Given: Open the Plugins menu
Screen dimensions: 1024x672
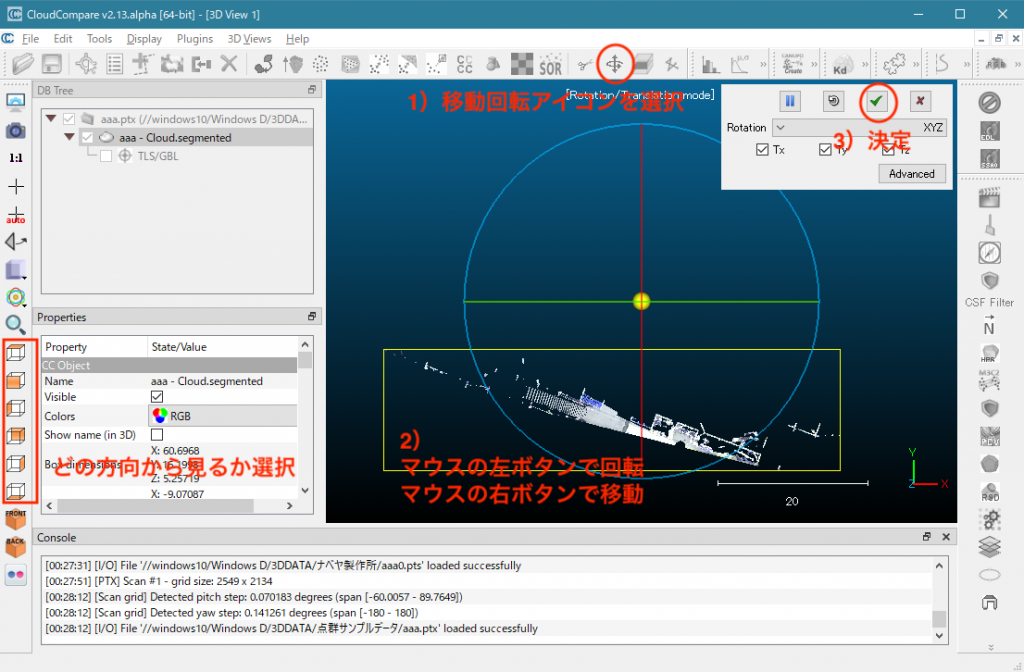Looking at the screenshot, I should point(194,39).
